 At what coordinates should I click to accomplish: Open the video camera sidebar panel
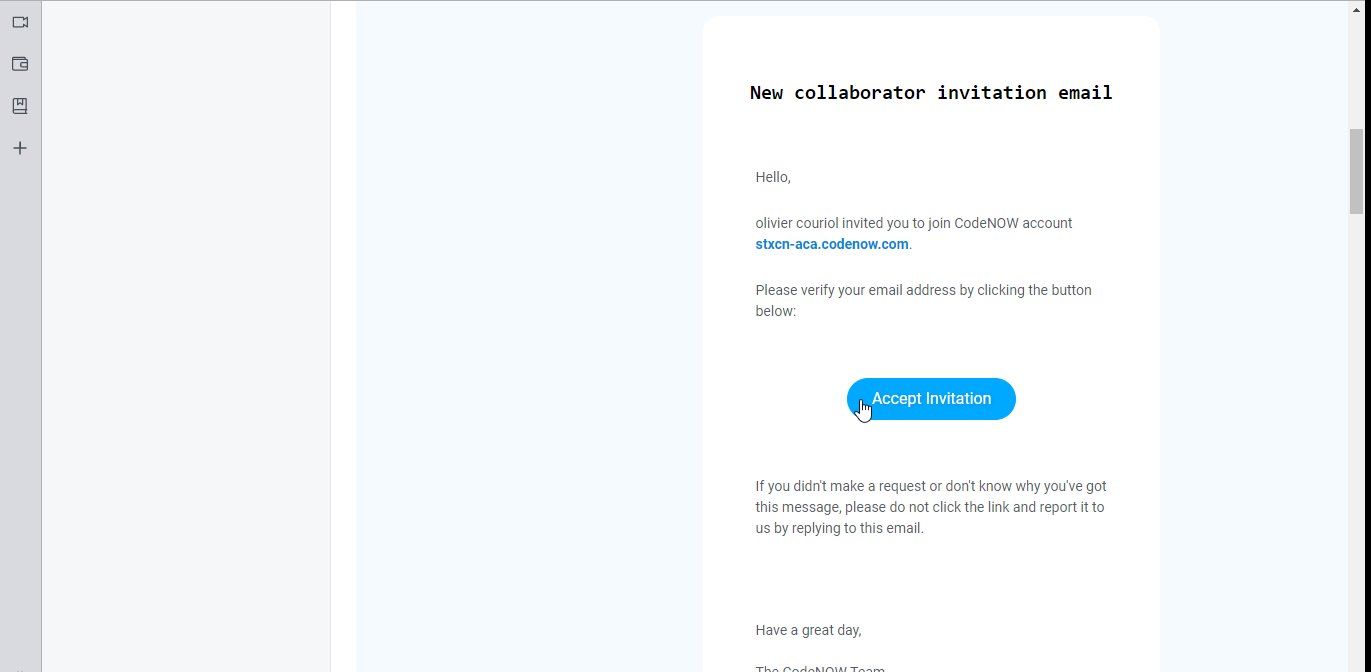(x=20, y=22)
